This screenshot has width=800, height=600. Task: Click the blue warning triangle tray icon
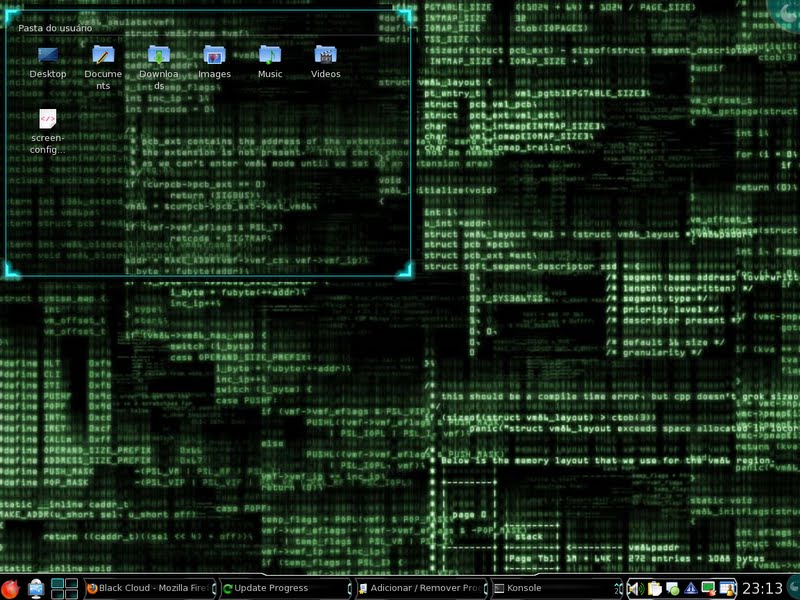(x=691, y=589)
